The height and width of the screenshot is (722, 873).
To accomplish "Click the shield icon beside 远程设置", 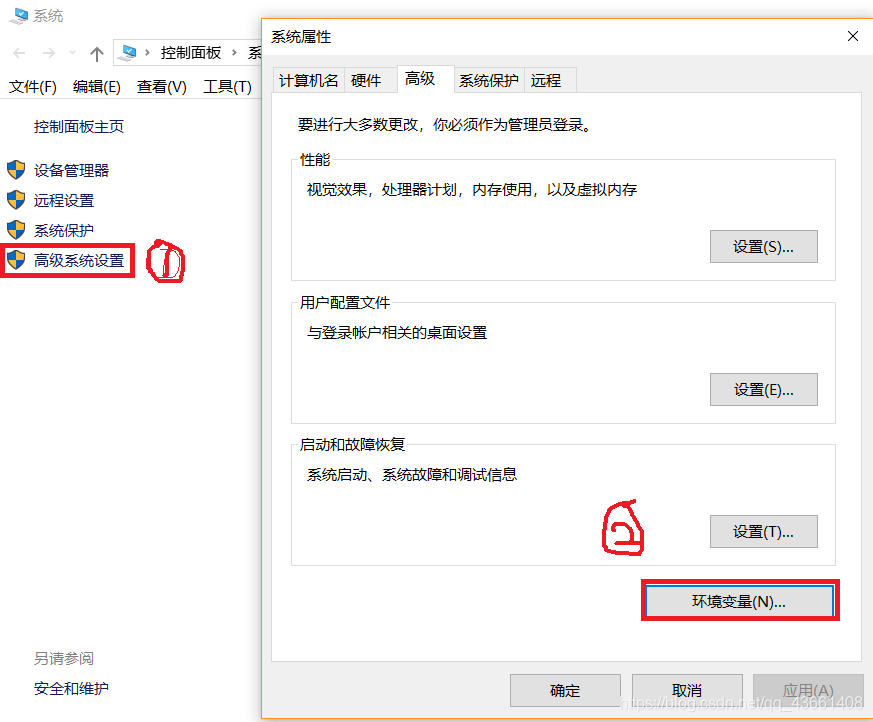I will [x=16, y=200].
